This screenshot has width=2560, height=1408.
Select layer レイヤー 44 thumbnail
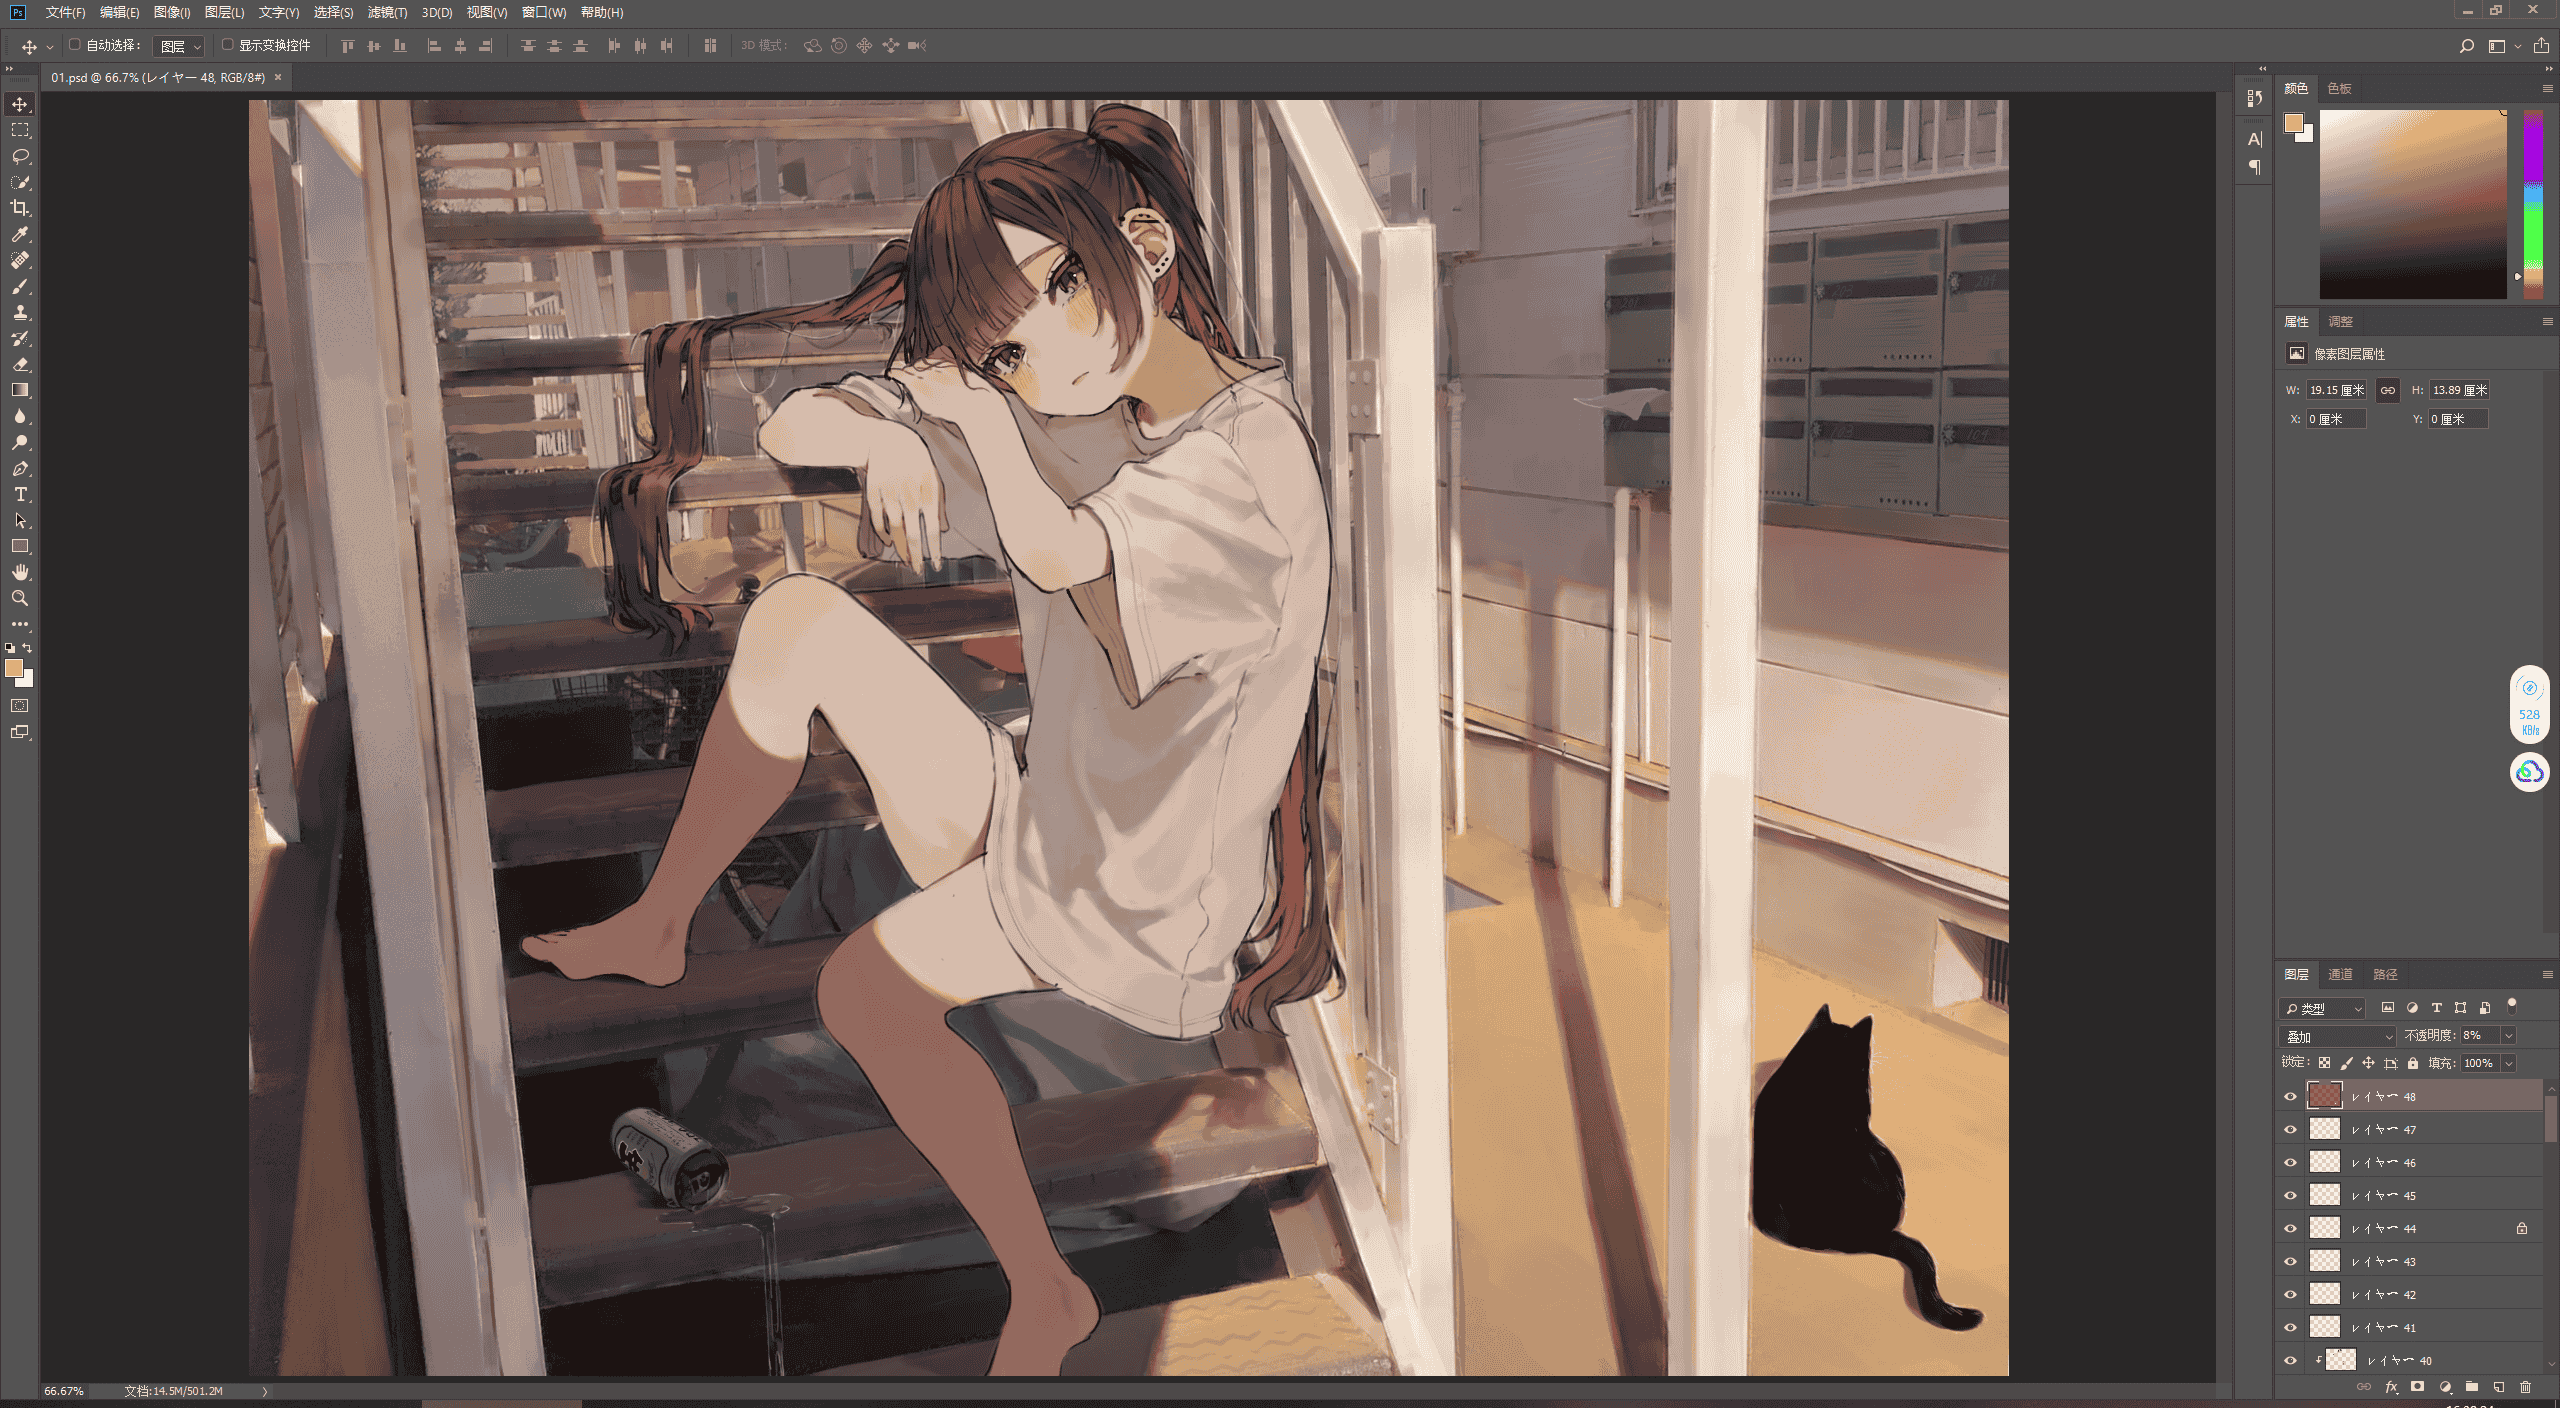(2324, 1228)
